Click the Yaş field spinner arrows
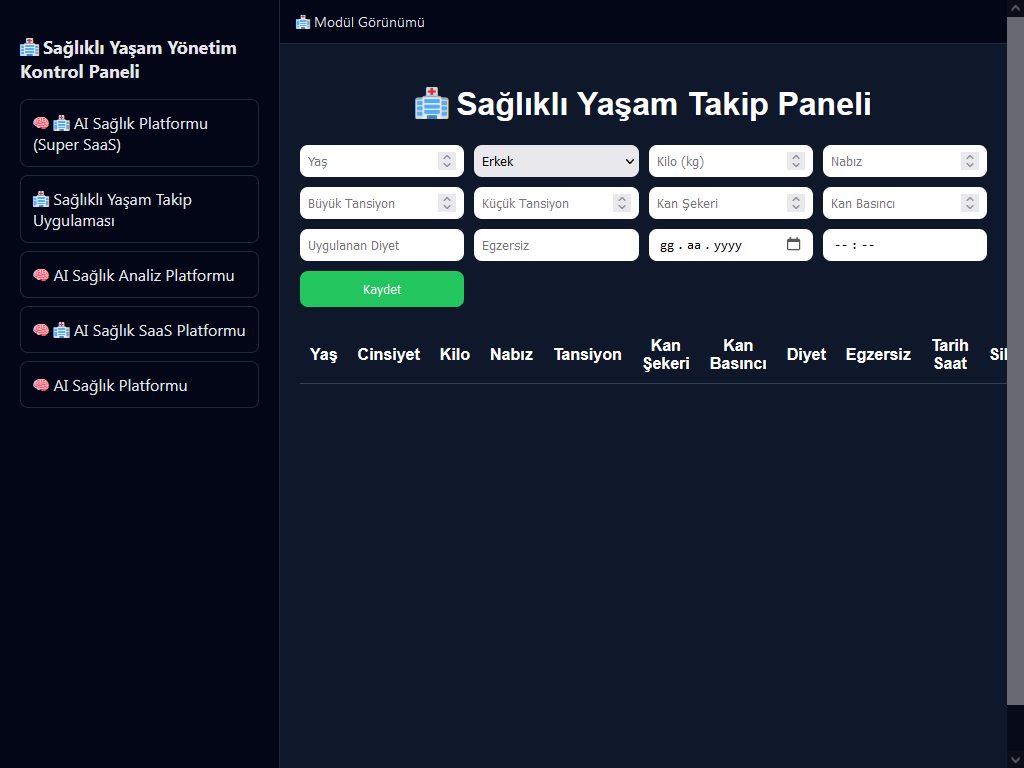The height and width of the screenshot is (768, 1024). [446, 161]
